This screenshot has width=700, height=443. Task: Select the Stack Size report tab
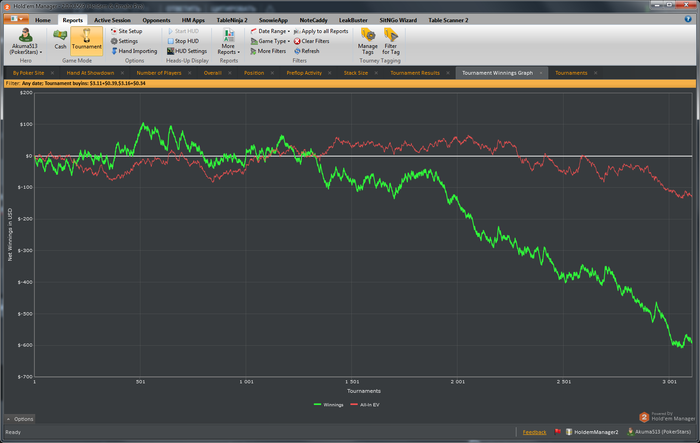(x=356, y=73)
